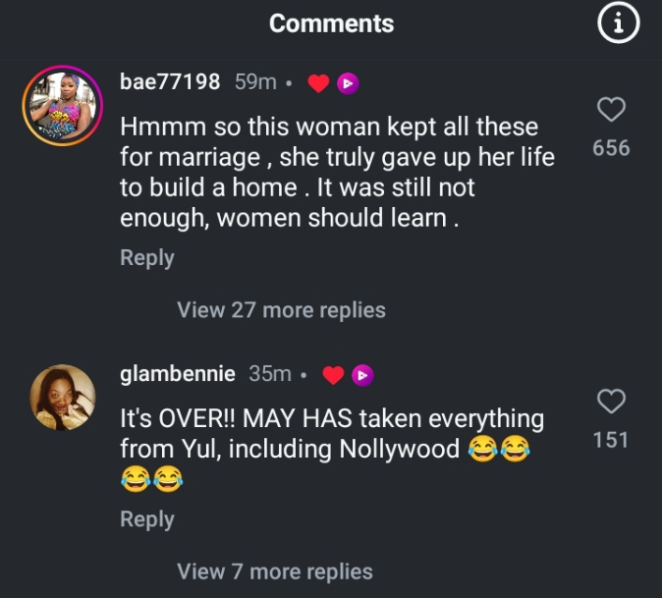Expand View 7 more replies
662x598 pixels.
tap(275, 572)
